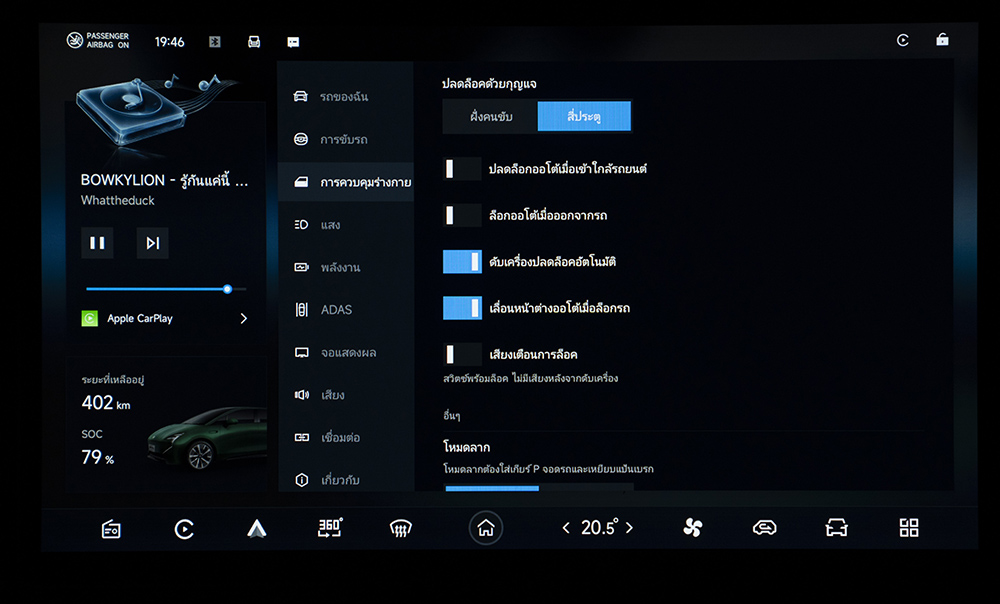Enable ปลดล็อกออโต้เมื่อเข้าใกล้รถยนต์ toggle

point(462,169)
